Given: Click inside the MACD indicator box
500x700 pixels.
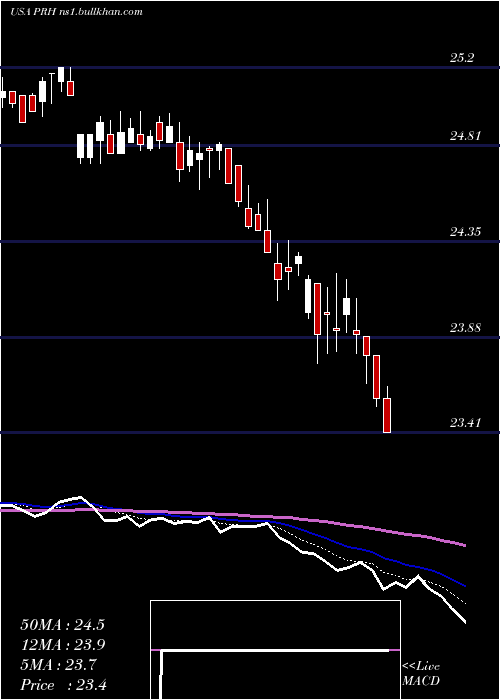Looking at the screenshot, I should pos(275,650).
